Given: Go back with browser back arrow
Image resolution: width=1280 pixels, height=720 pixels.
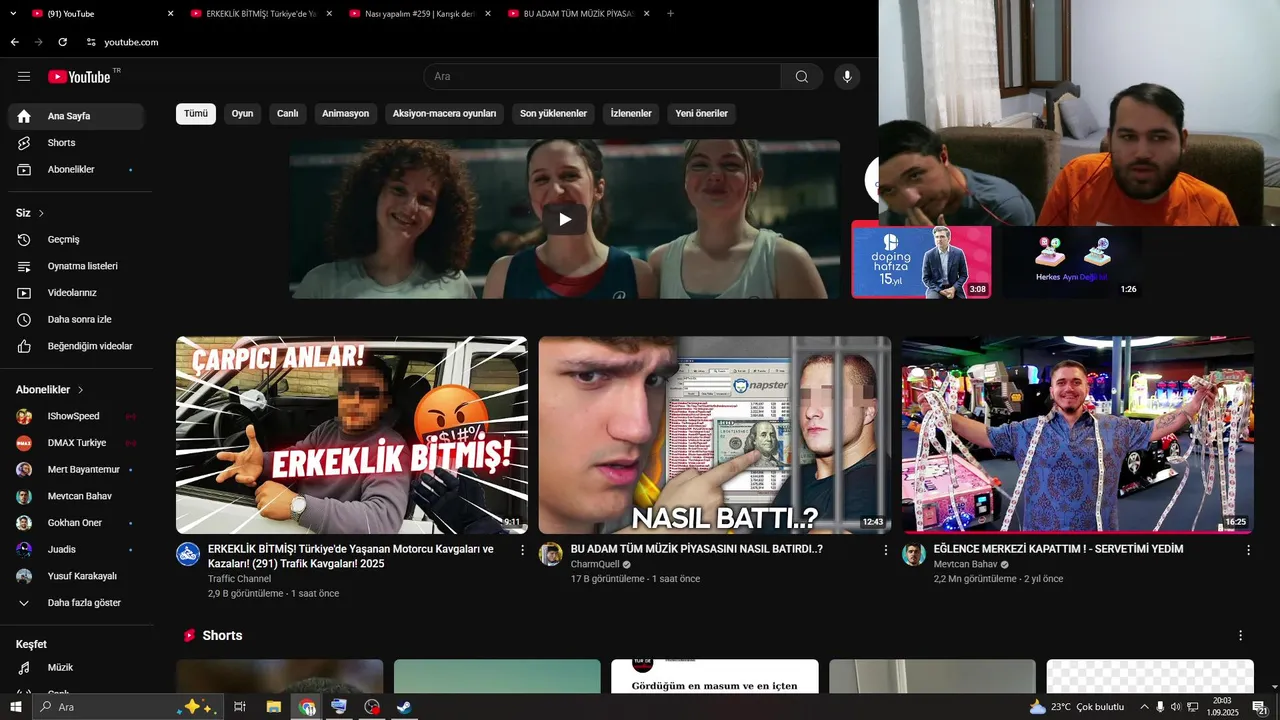Looking at the screenshot, I should click(x=14, y=42).
